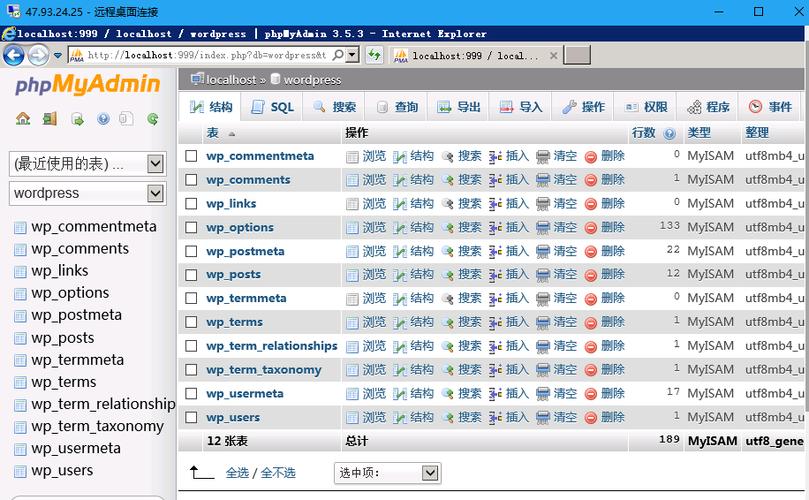Sort by table name column header
The height and width of the screenshot is (500, 809).
pyautogui.click(x=213, y=133)
